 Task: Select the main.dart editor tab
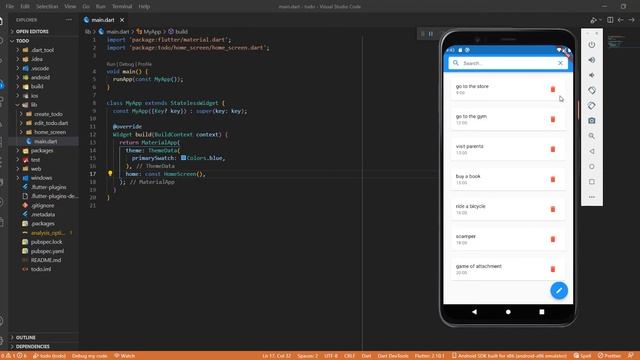pyautogui.click(x=102, y=20)
